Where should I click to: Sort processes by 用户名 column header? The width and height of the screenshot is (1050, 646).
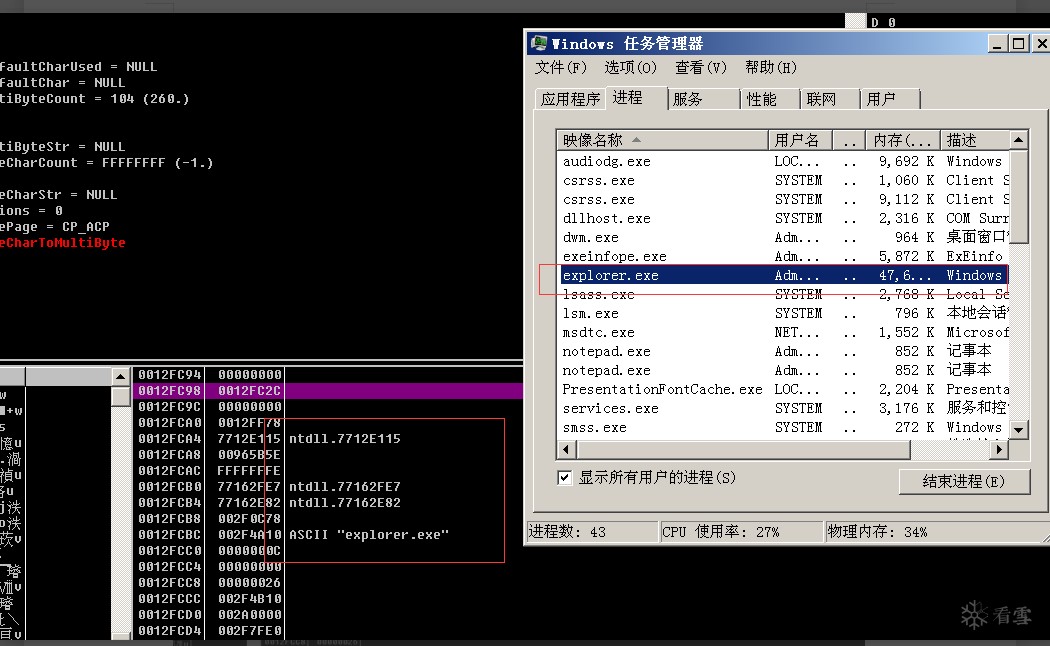click(x=800, y=140)
